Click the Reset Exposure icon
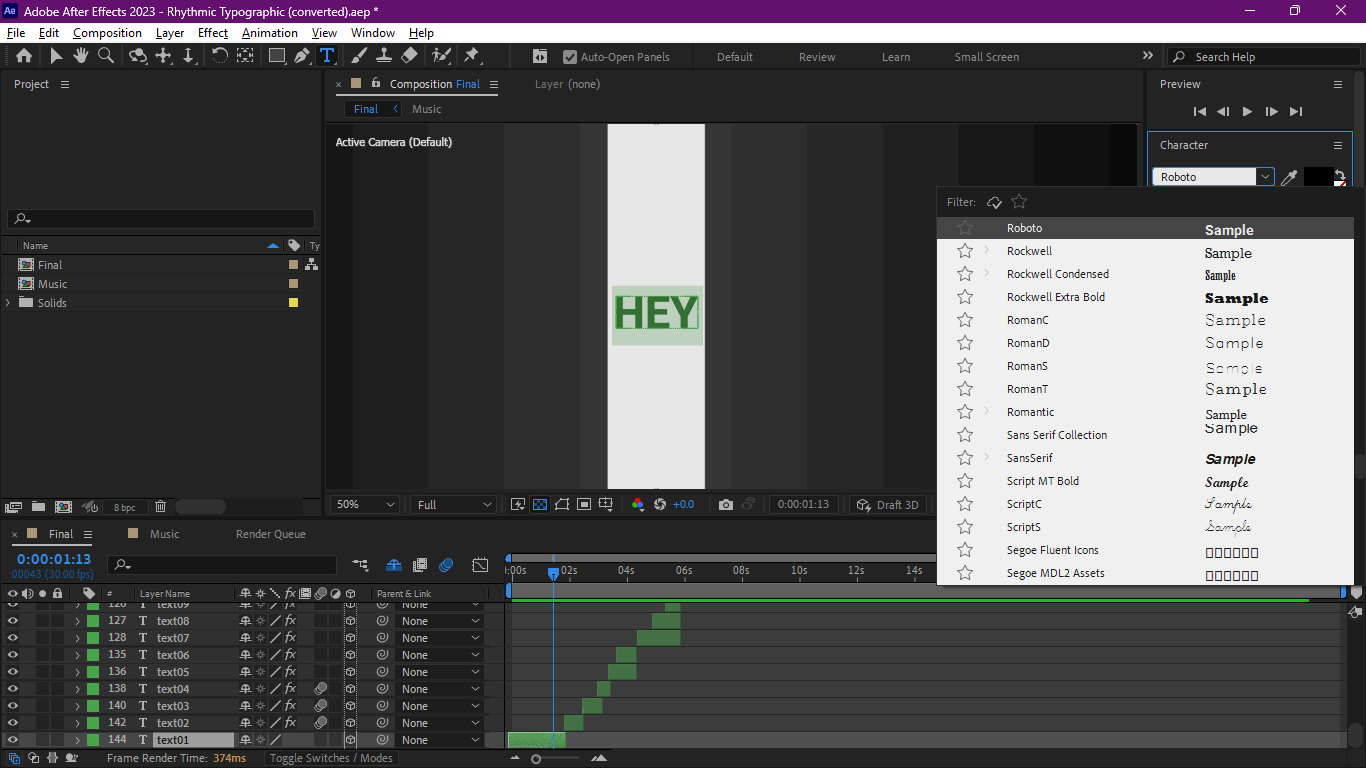This screenshot has height=768, width=1366. click(x=660, y=504)
